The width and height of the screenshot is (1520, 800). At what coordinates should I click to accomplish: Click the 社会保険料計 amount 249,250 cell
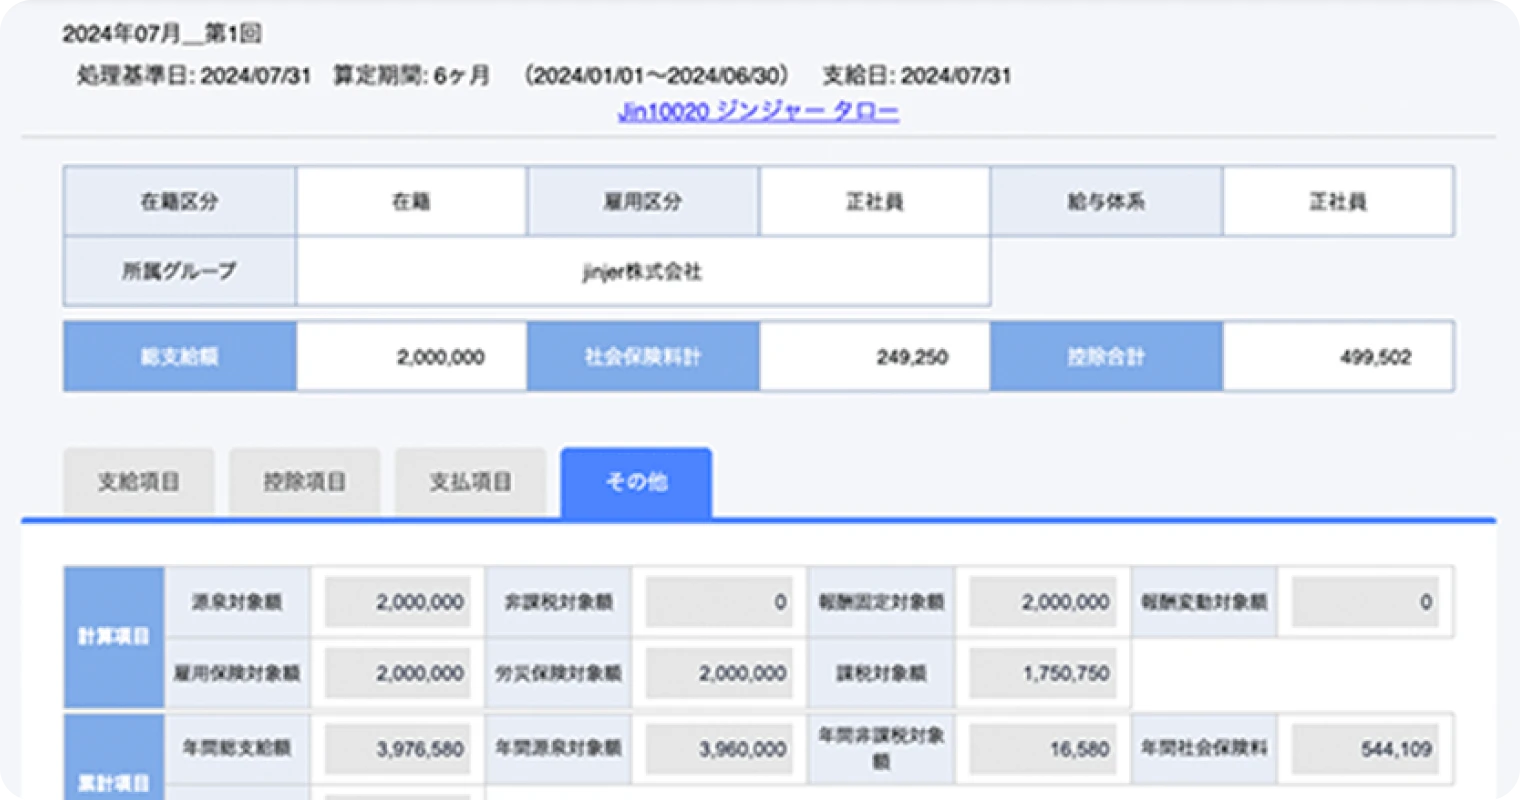pos(874,357)
